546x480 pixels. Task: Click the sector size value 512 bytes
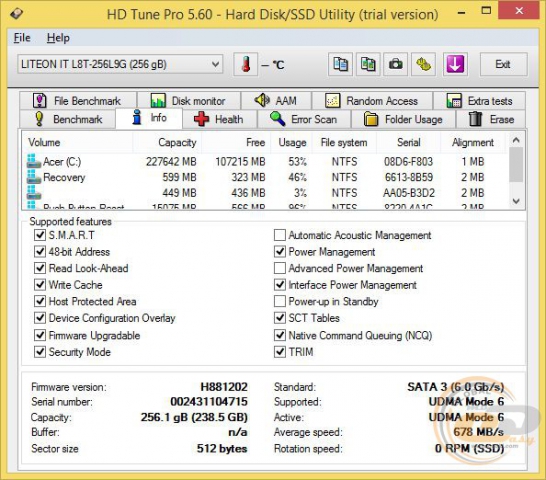point(222,448)
